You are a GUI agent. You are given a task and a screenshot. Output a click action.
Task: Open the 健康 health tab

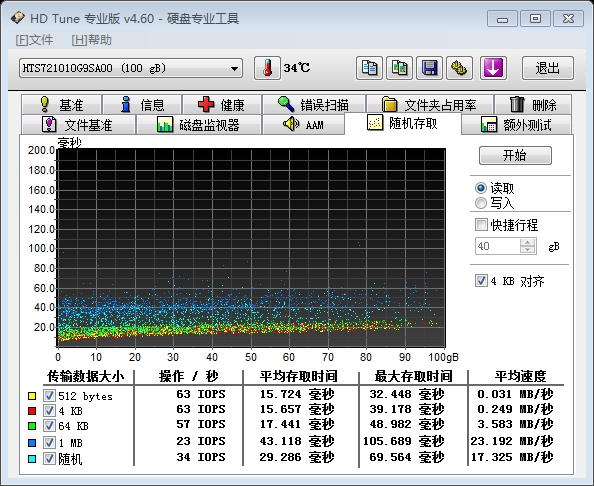222,105
